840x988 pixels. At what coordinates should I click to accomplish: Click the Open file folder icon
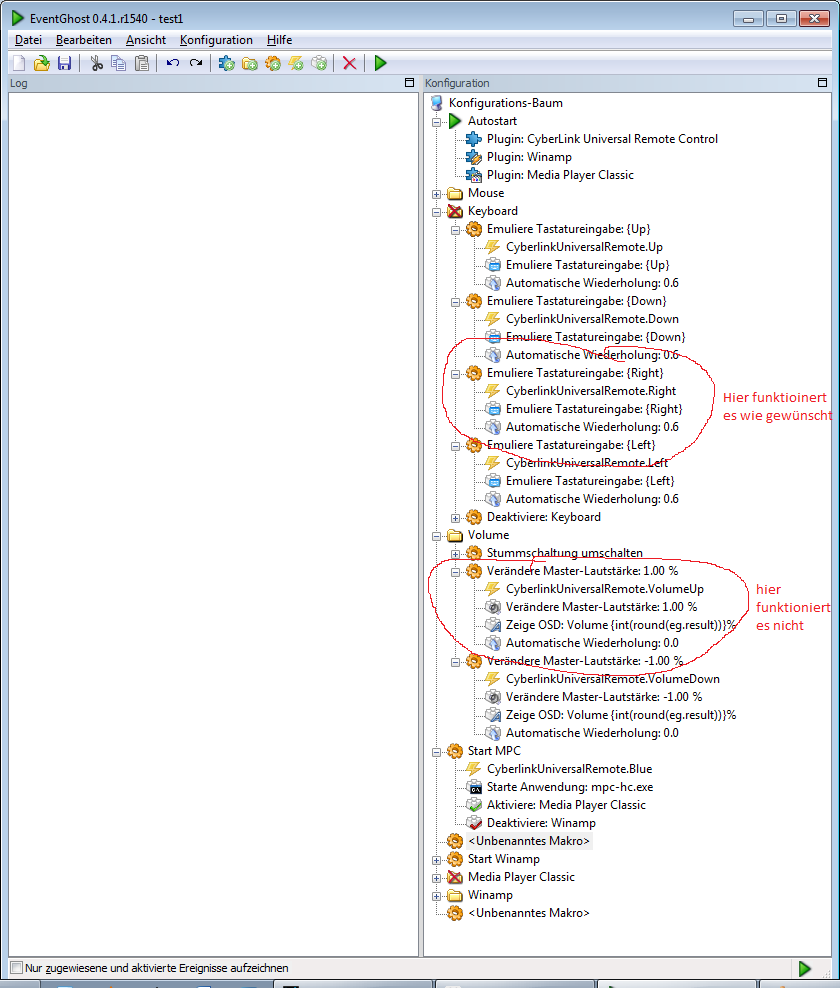click(x=41, y=63)
